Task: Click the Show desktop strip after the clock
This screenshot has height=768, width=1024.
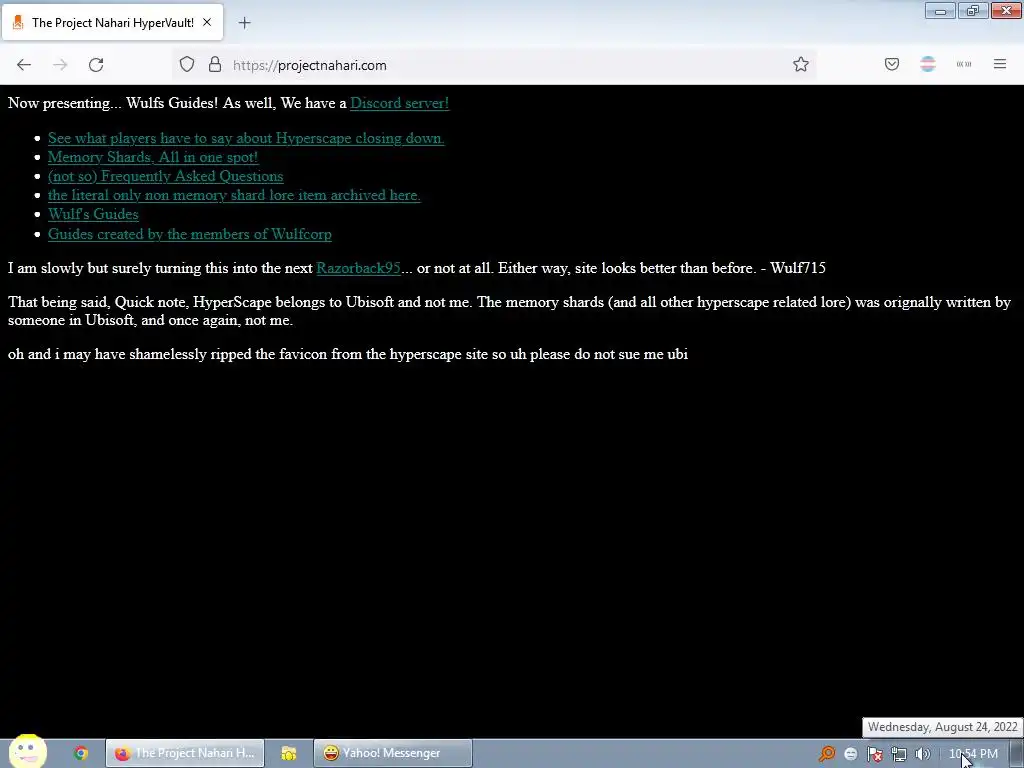Action: [x=1016, y=754]
